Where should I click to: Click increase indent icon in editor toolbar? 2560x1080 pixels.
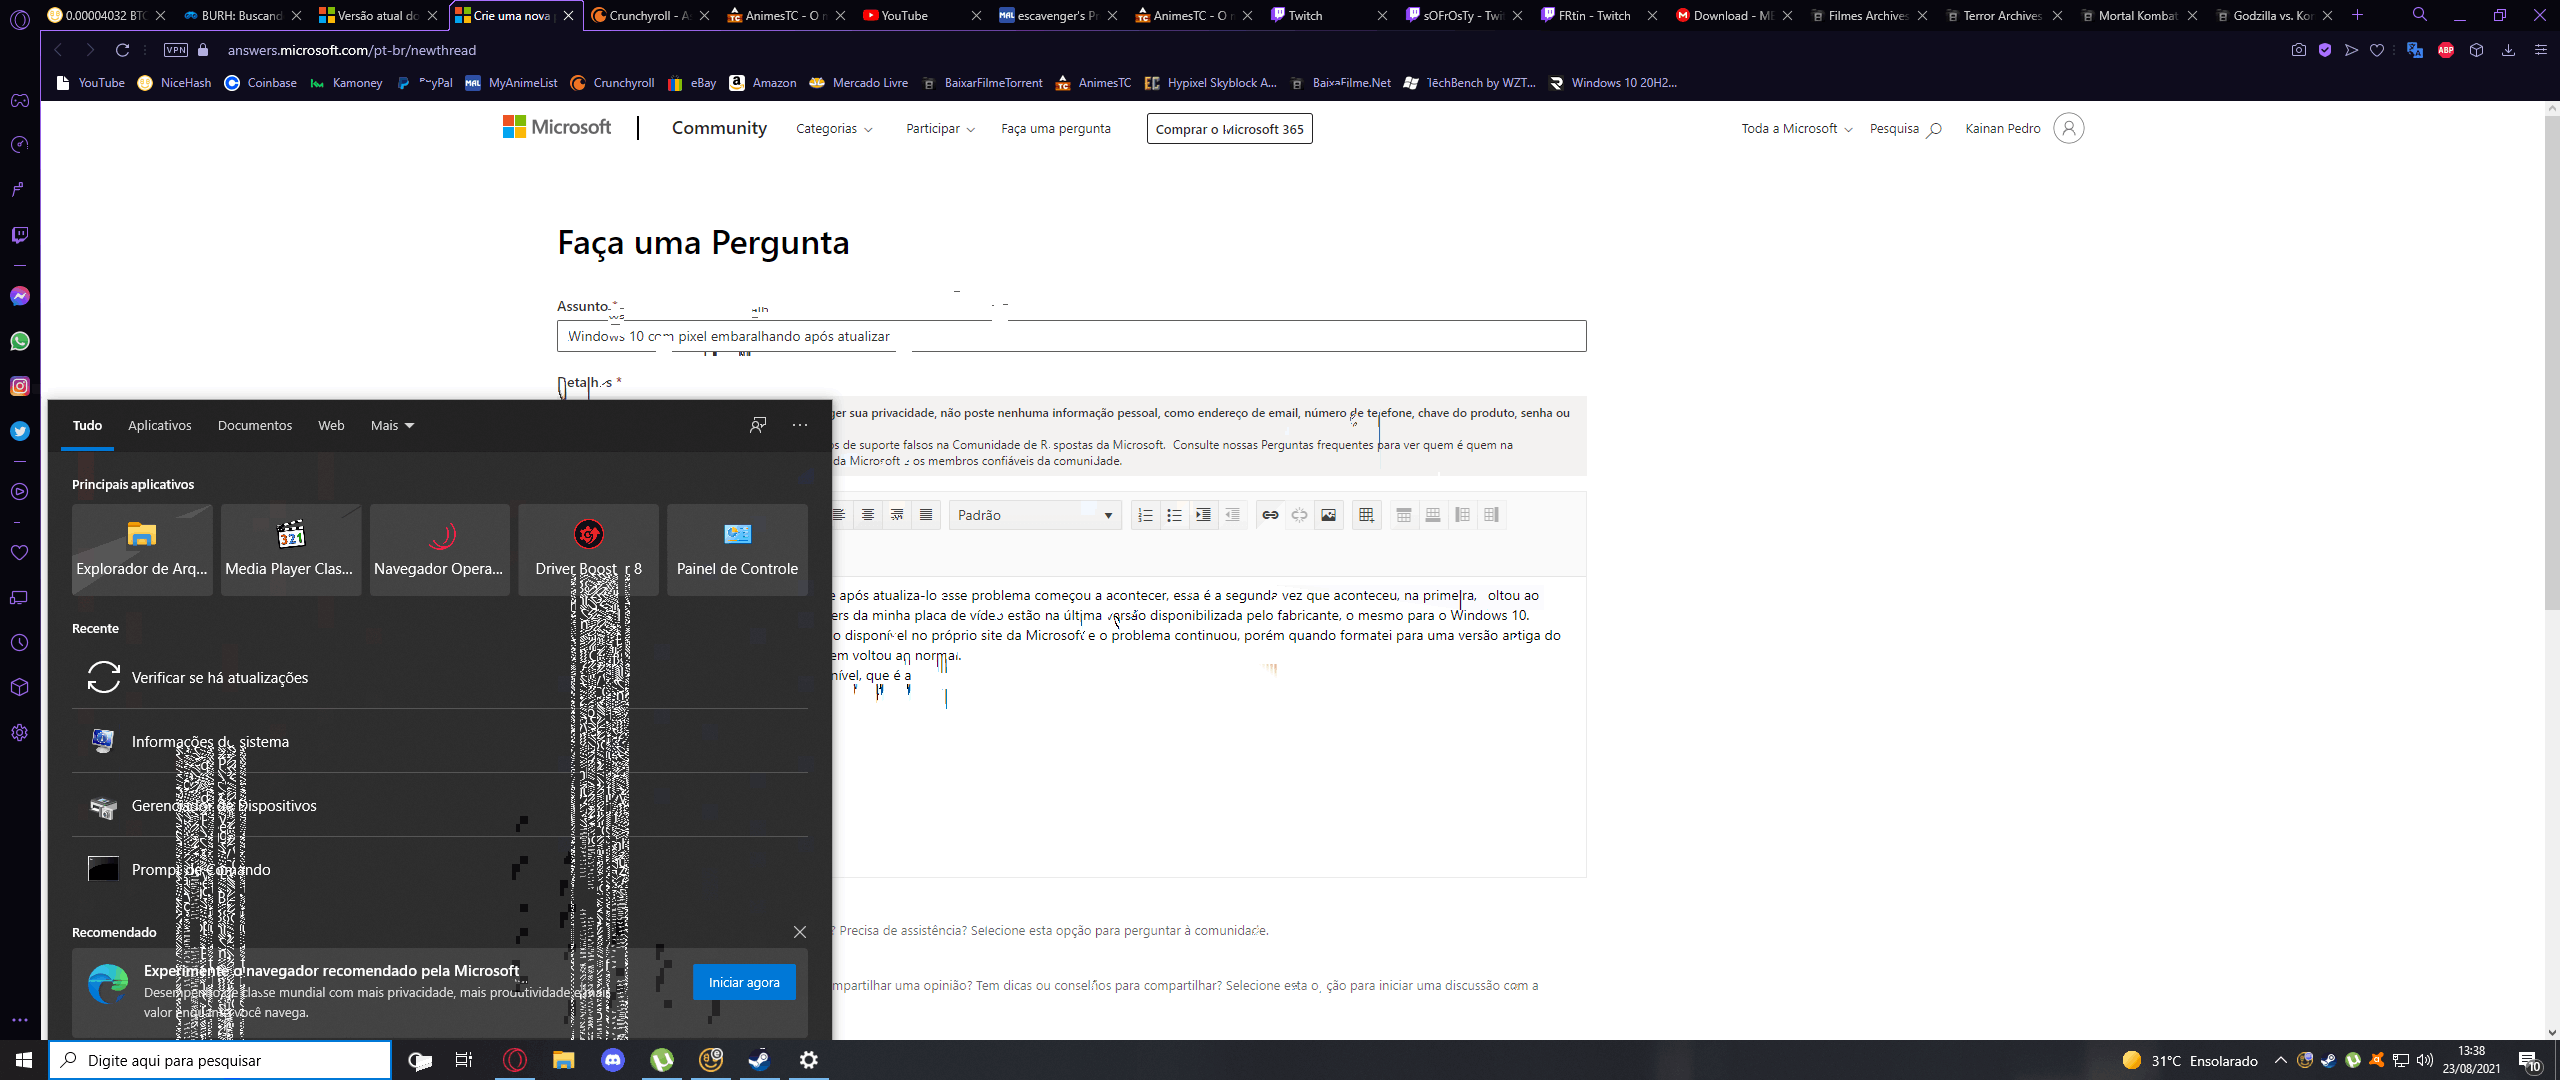(x=1204, y=515)
